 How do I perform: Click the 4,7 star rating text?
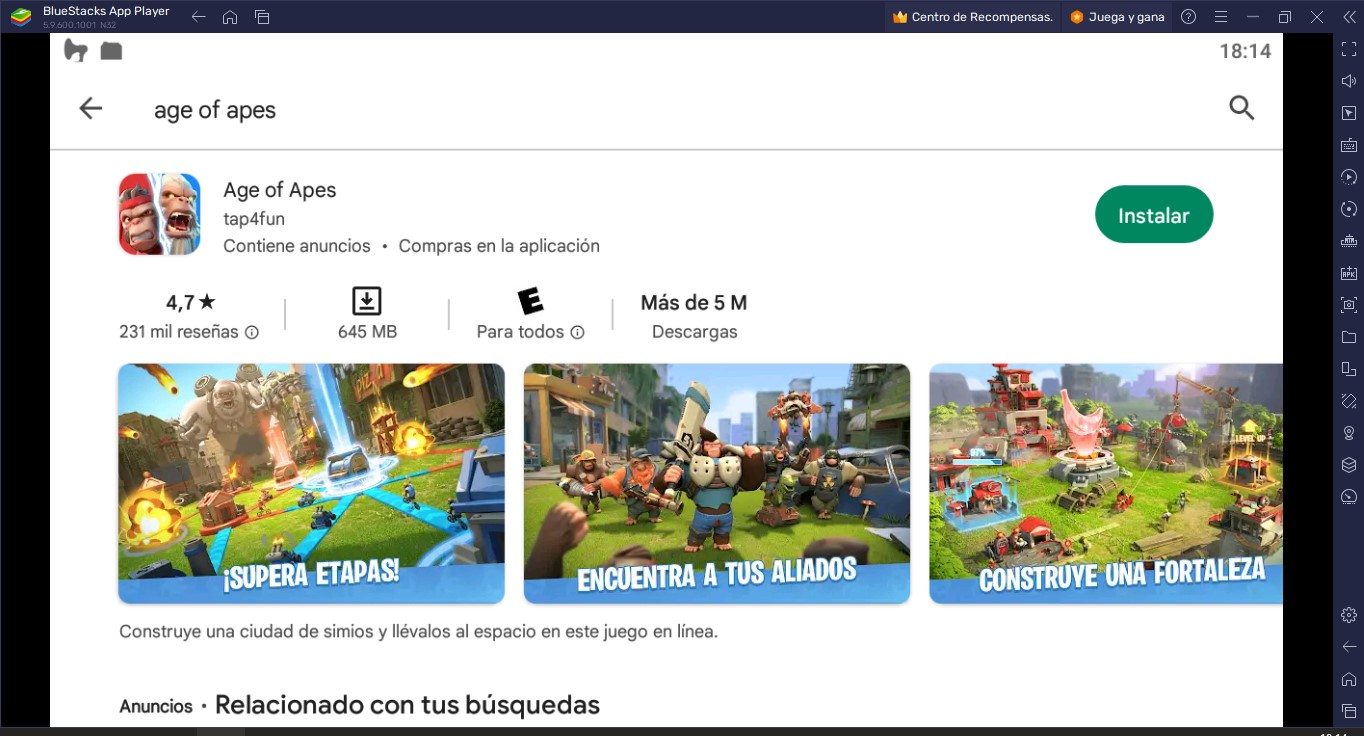pyautogui.click(x=190, y=302)
